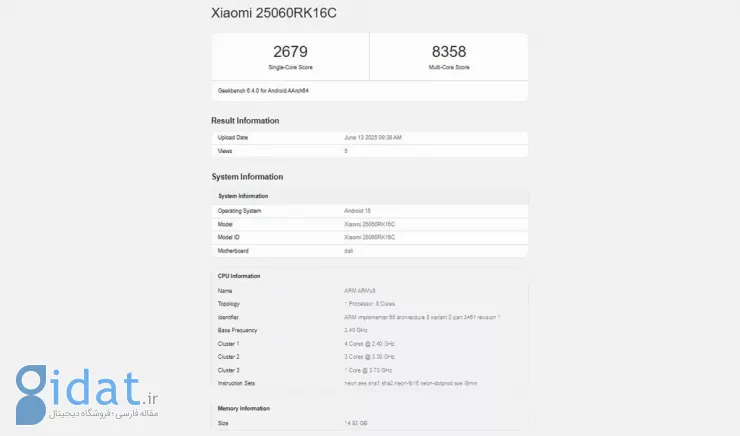Click the 'Single-Core Score' label
Image resolution: width=740 pixels, height=436 pixels.
[x=290, y=67]
